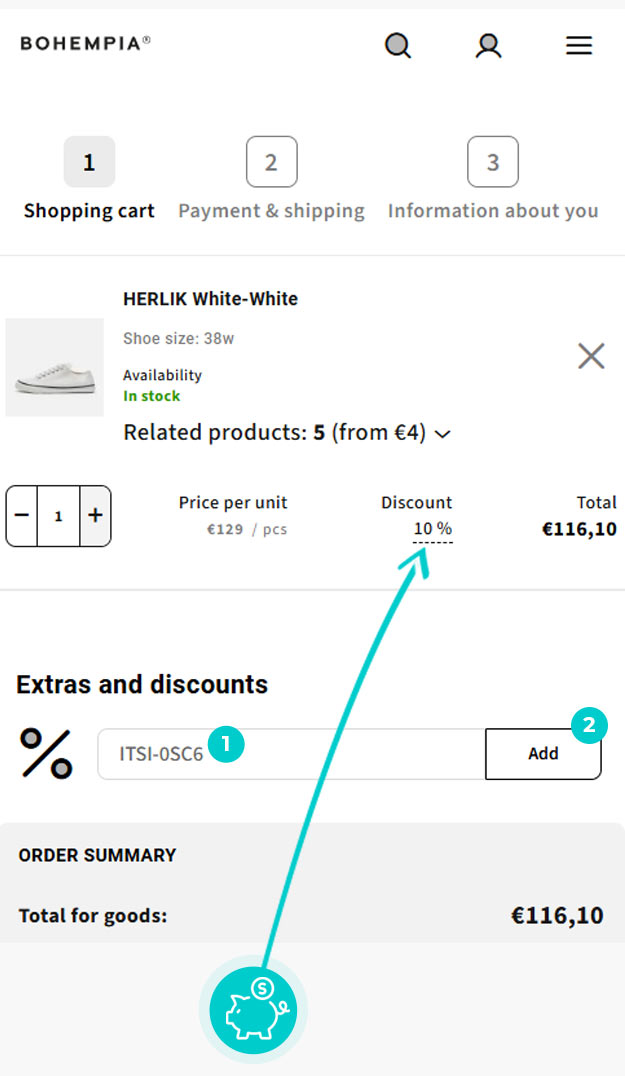Click the Bohempia logo
The image size is (625, 1076).
(86, 43)
